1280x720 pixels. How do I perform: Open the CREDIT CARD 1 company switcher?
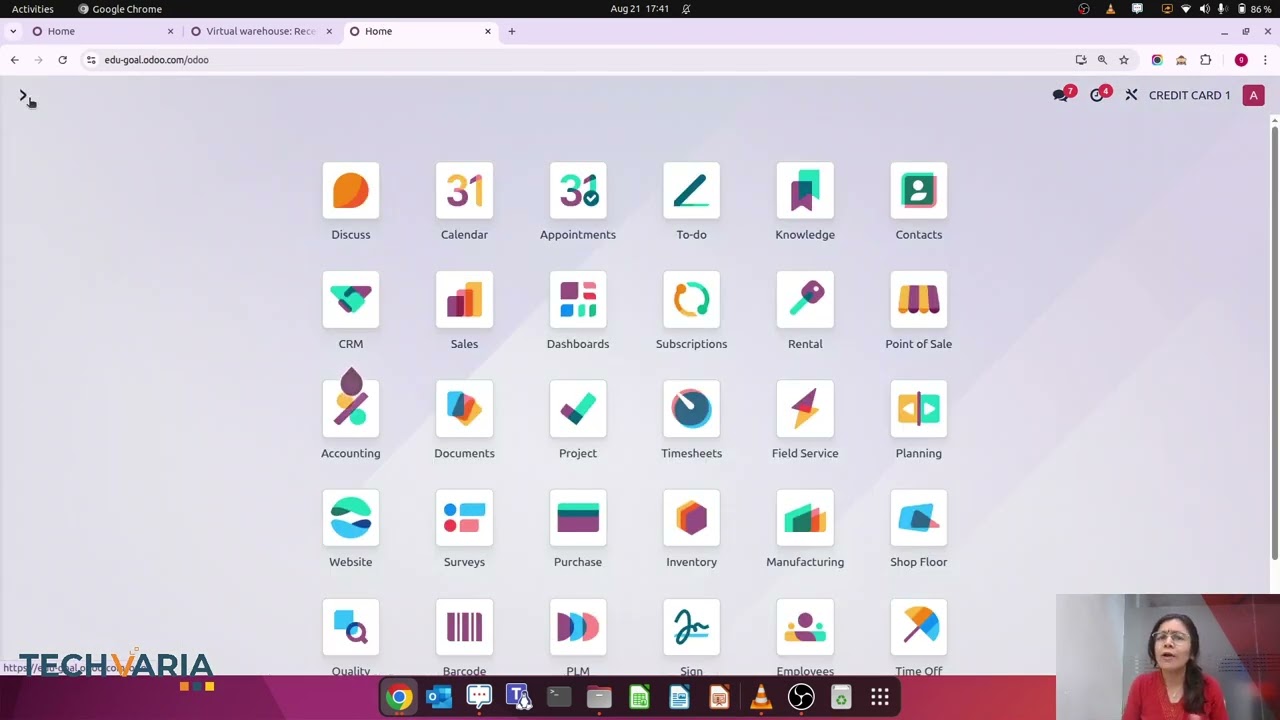1189,95
